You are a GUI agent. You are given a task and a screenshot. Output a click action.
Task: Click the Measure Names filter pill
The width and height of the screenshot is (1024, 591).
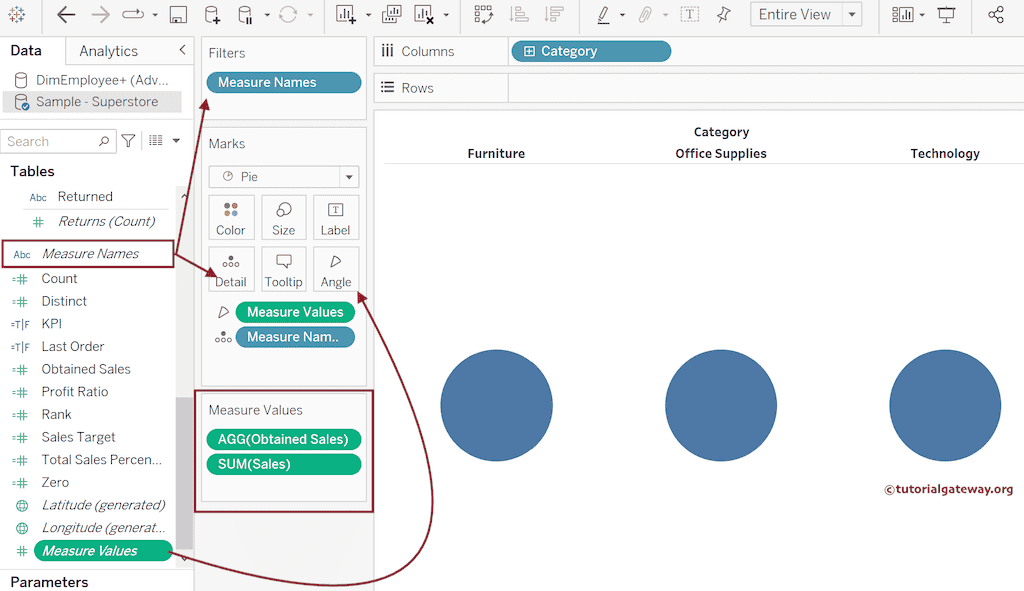tap(283, 82)
